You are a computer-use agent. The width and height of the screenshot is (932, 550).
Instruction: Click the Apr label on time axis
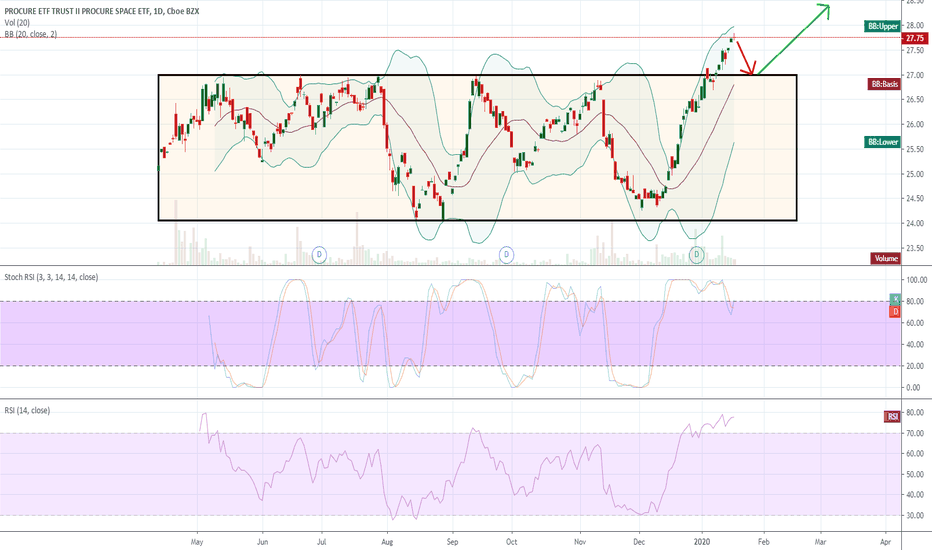tap(886, 542)
